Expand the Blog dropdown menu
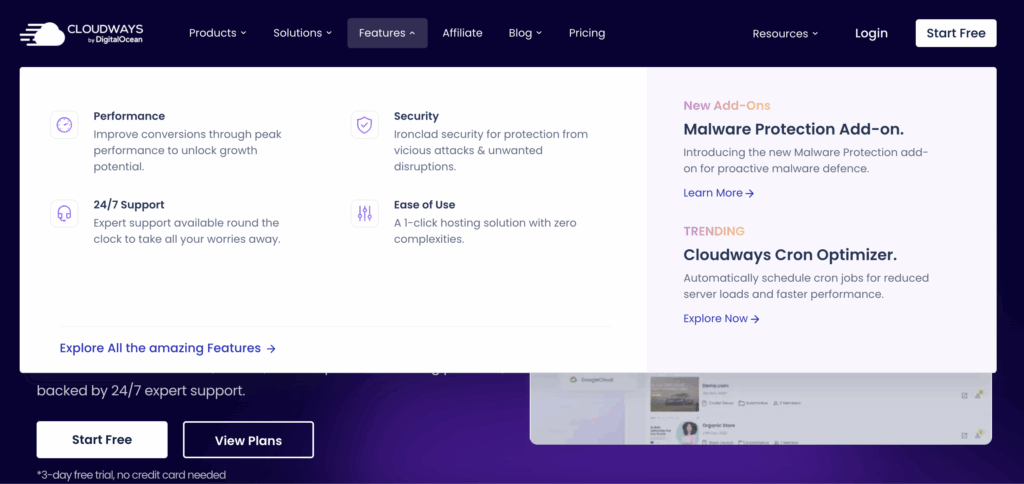This screenshot has height=484, width=1024. [525, 33]
